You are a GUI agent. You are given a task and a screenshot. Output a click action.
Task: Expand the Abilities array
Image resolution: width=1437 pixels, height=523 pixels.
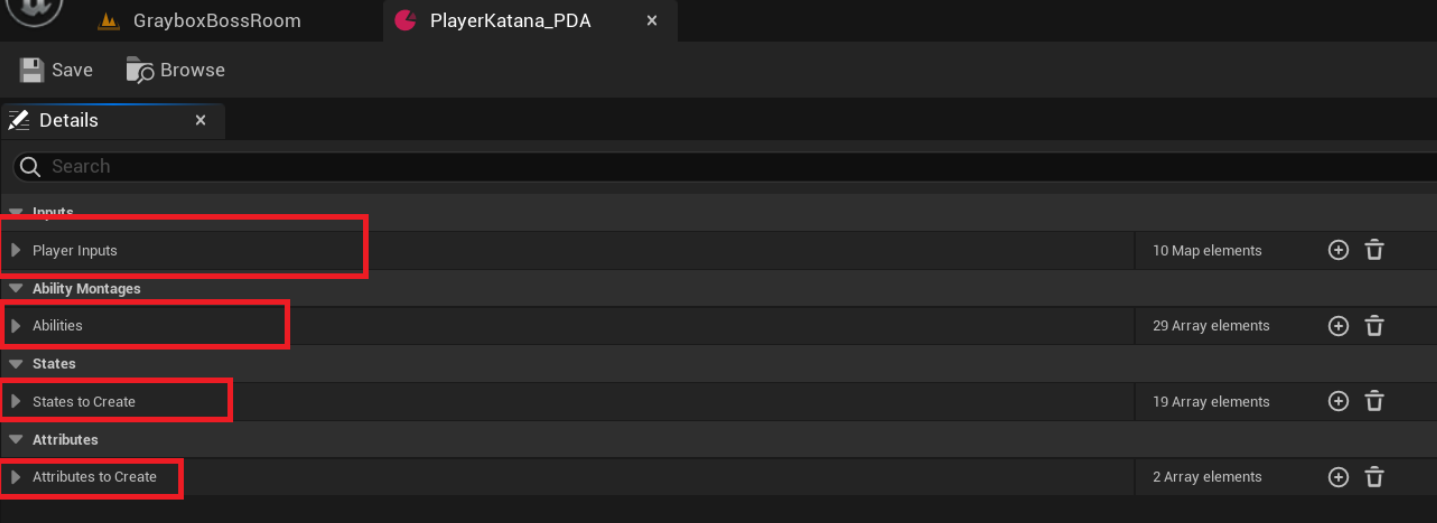coord(16,326)
